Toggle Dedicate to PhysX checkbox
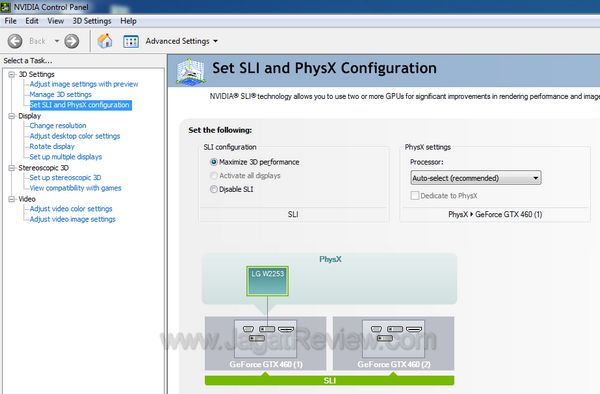600x394 pixels. (x=415, y=195)
